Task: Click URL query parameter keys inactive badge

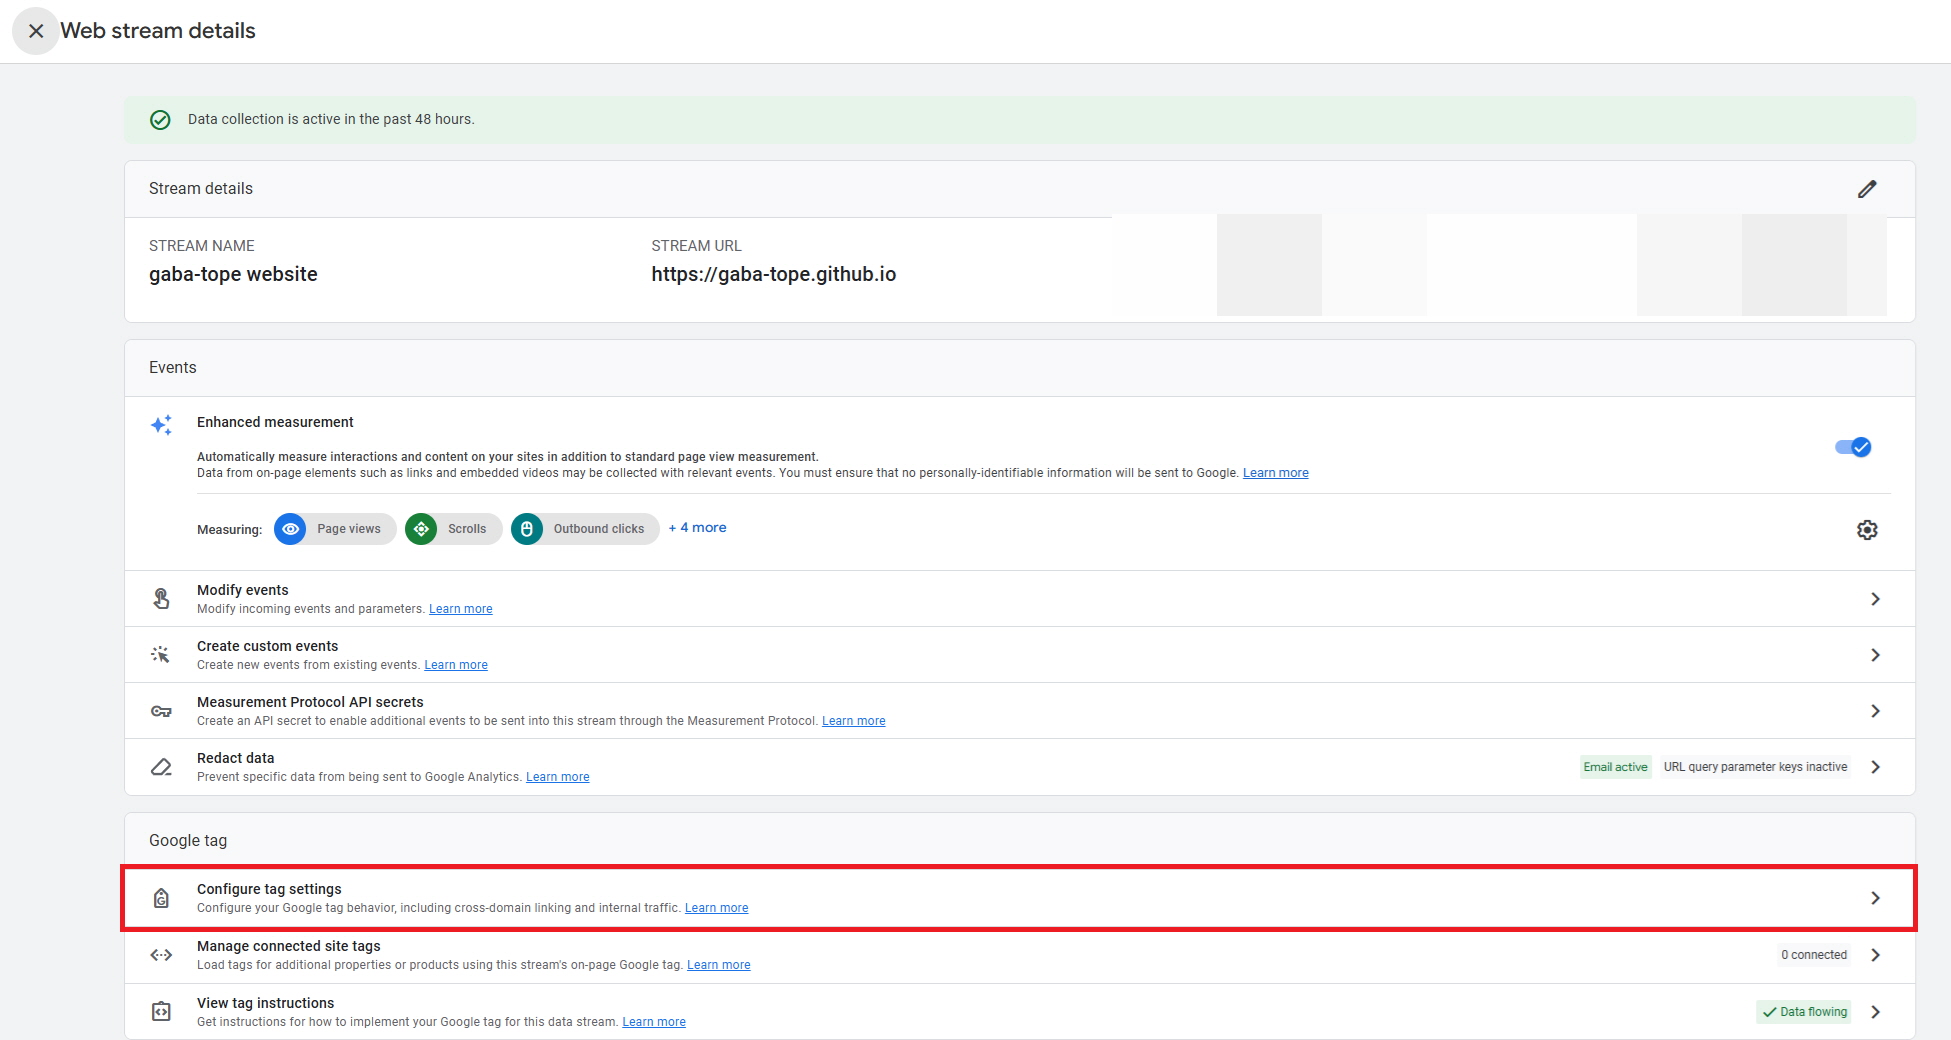Action: click(1755, 767)
